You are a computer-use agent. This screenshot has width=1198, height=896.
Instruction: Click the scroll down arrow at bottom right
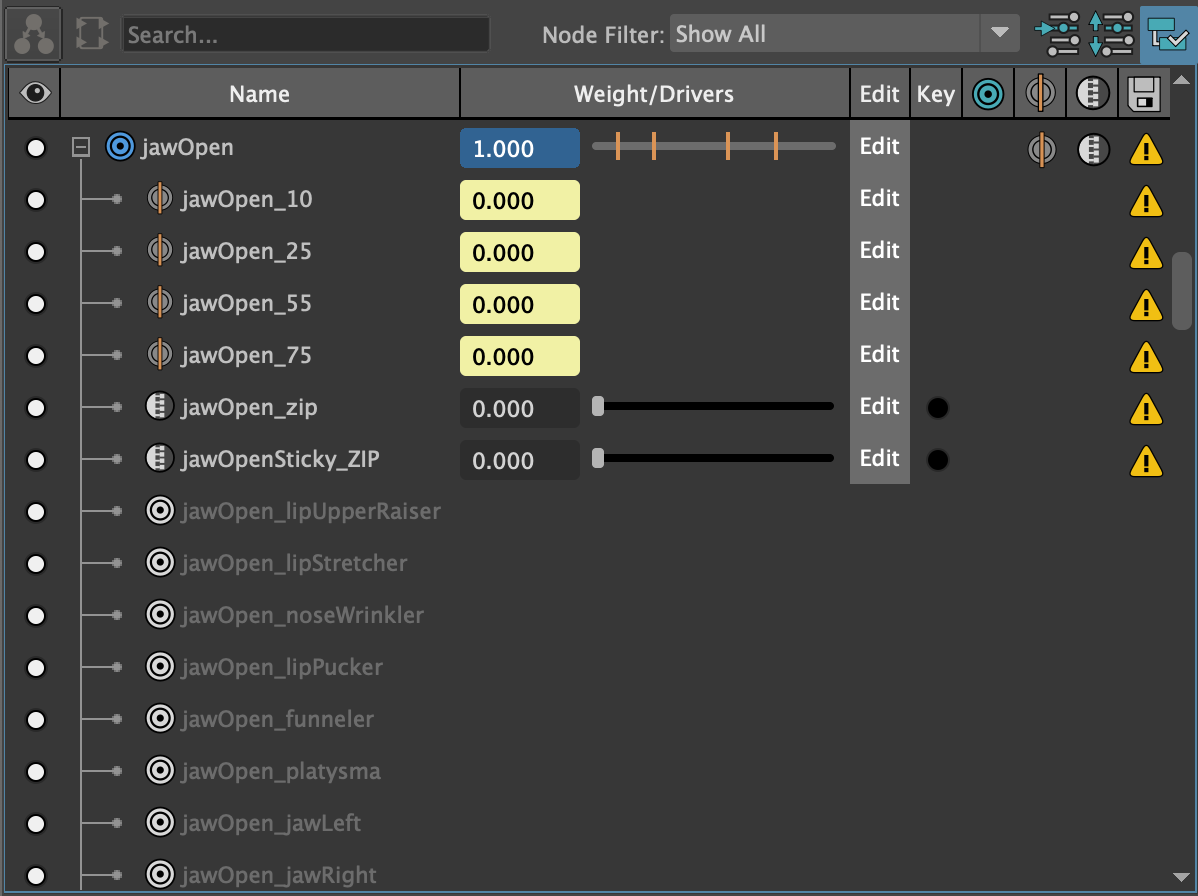pos(1182,877)
